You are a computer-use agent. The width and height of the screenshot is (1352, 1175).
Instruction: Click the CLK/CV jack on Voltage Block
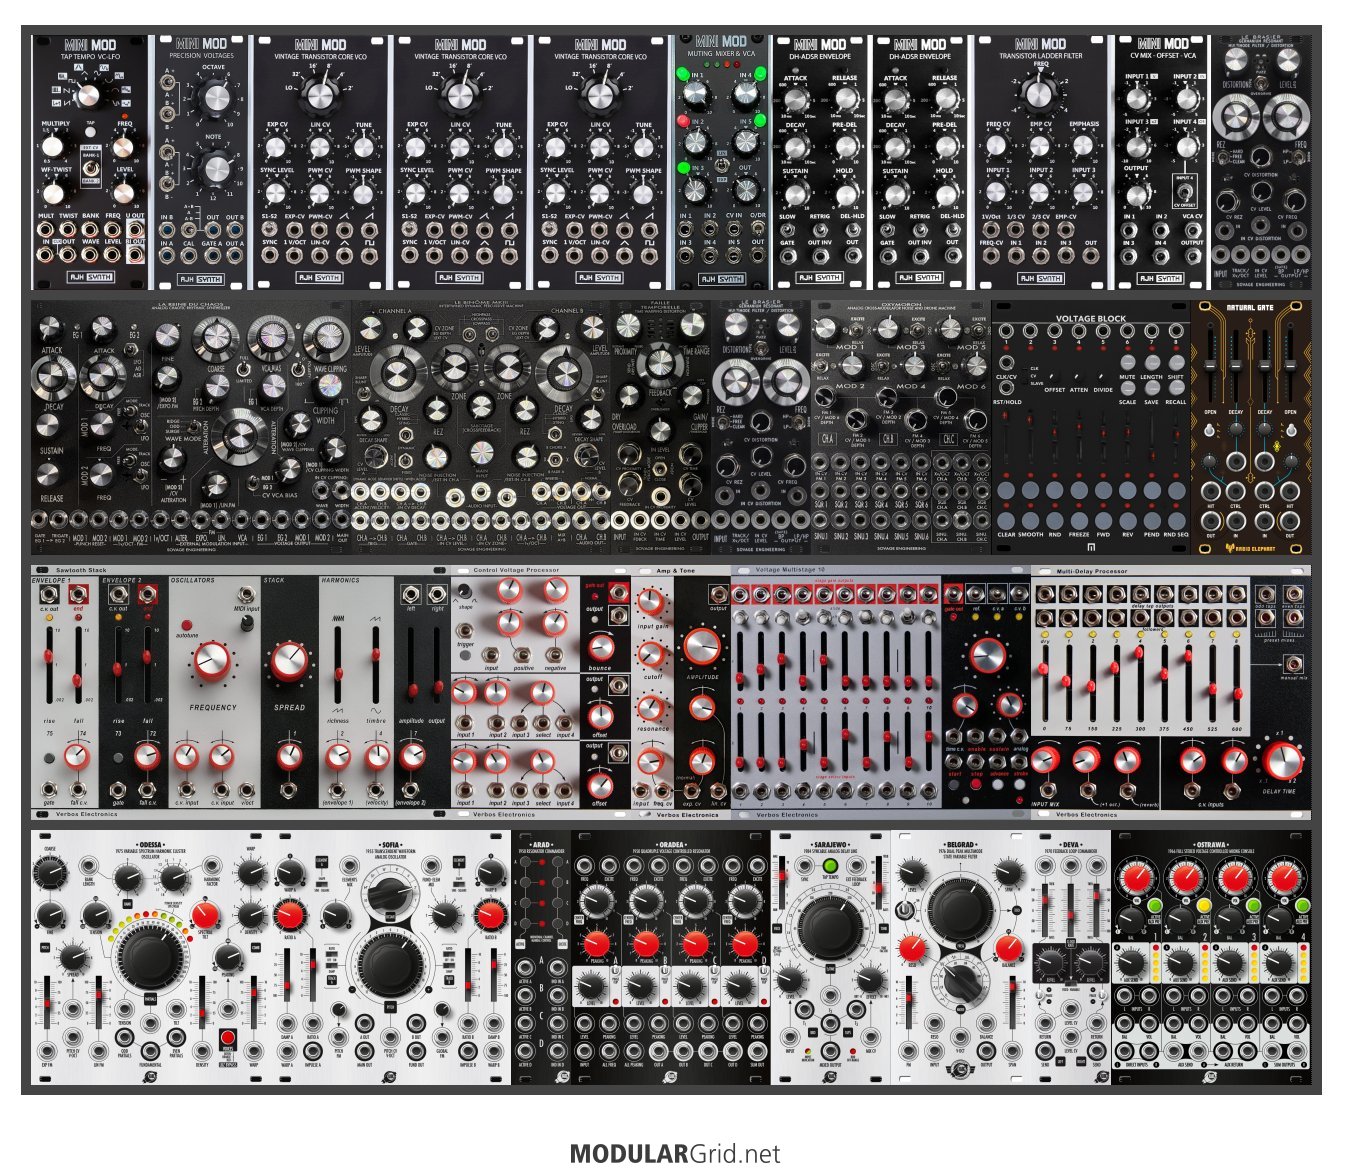point(1007,362)
